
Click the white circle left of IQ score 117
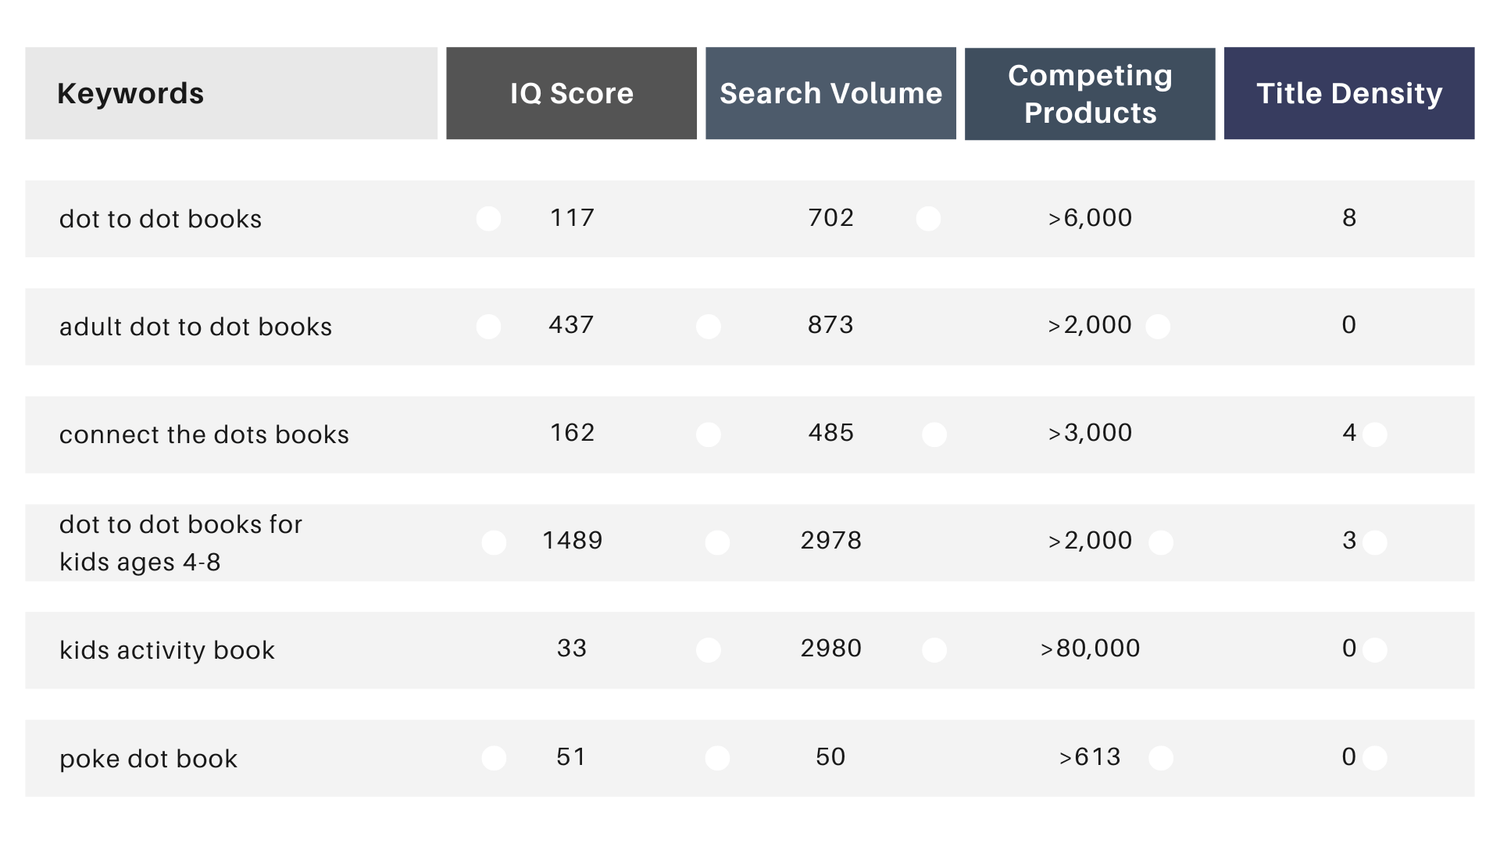click(x=489, y=219)
